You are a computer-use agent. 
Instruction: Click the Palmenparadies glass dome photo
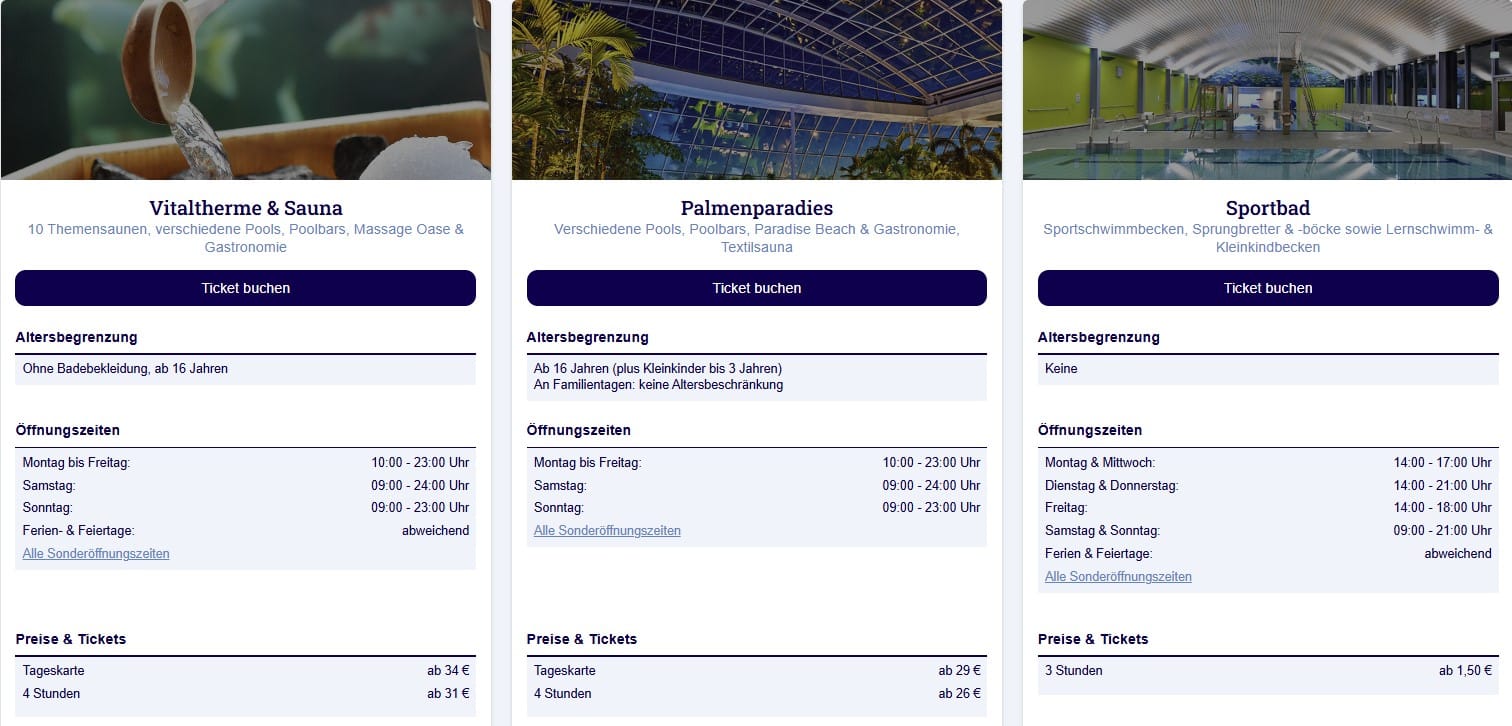tap(756, 88)
